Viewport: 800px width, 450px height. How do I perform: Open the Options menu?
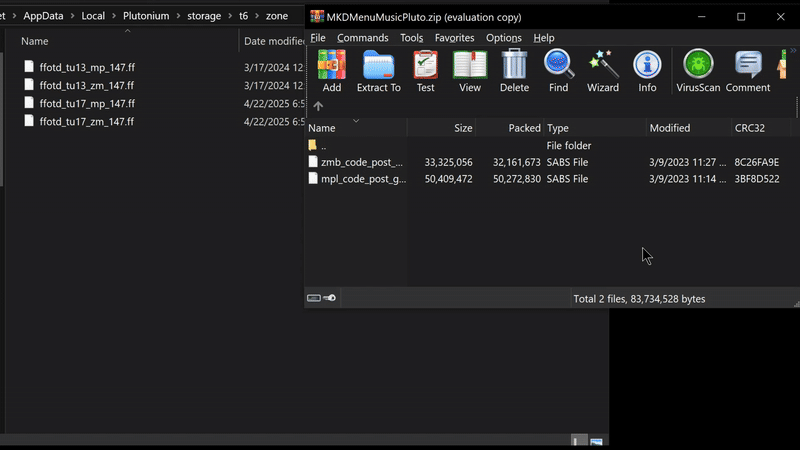tap(503, 38)
